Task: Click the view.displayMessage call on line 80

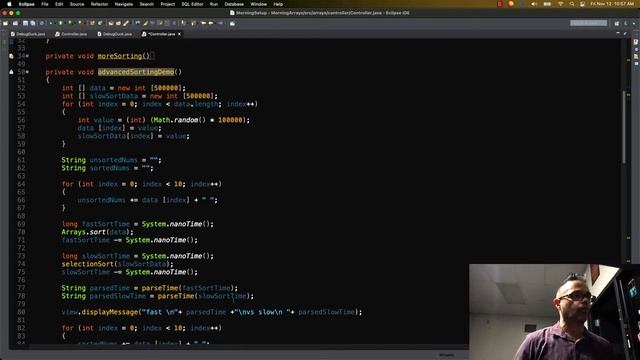Action: click(211, 312)
